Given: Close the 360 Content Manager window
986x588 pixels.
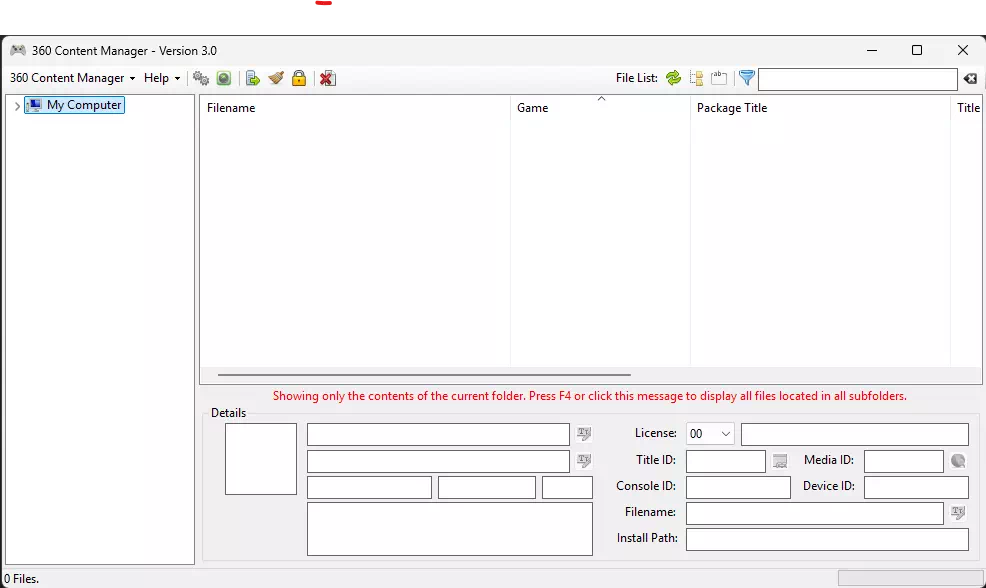Looking at the screenshot, I should pyautogui.click(x=963, y=50).
